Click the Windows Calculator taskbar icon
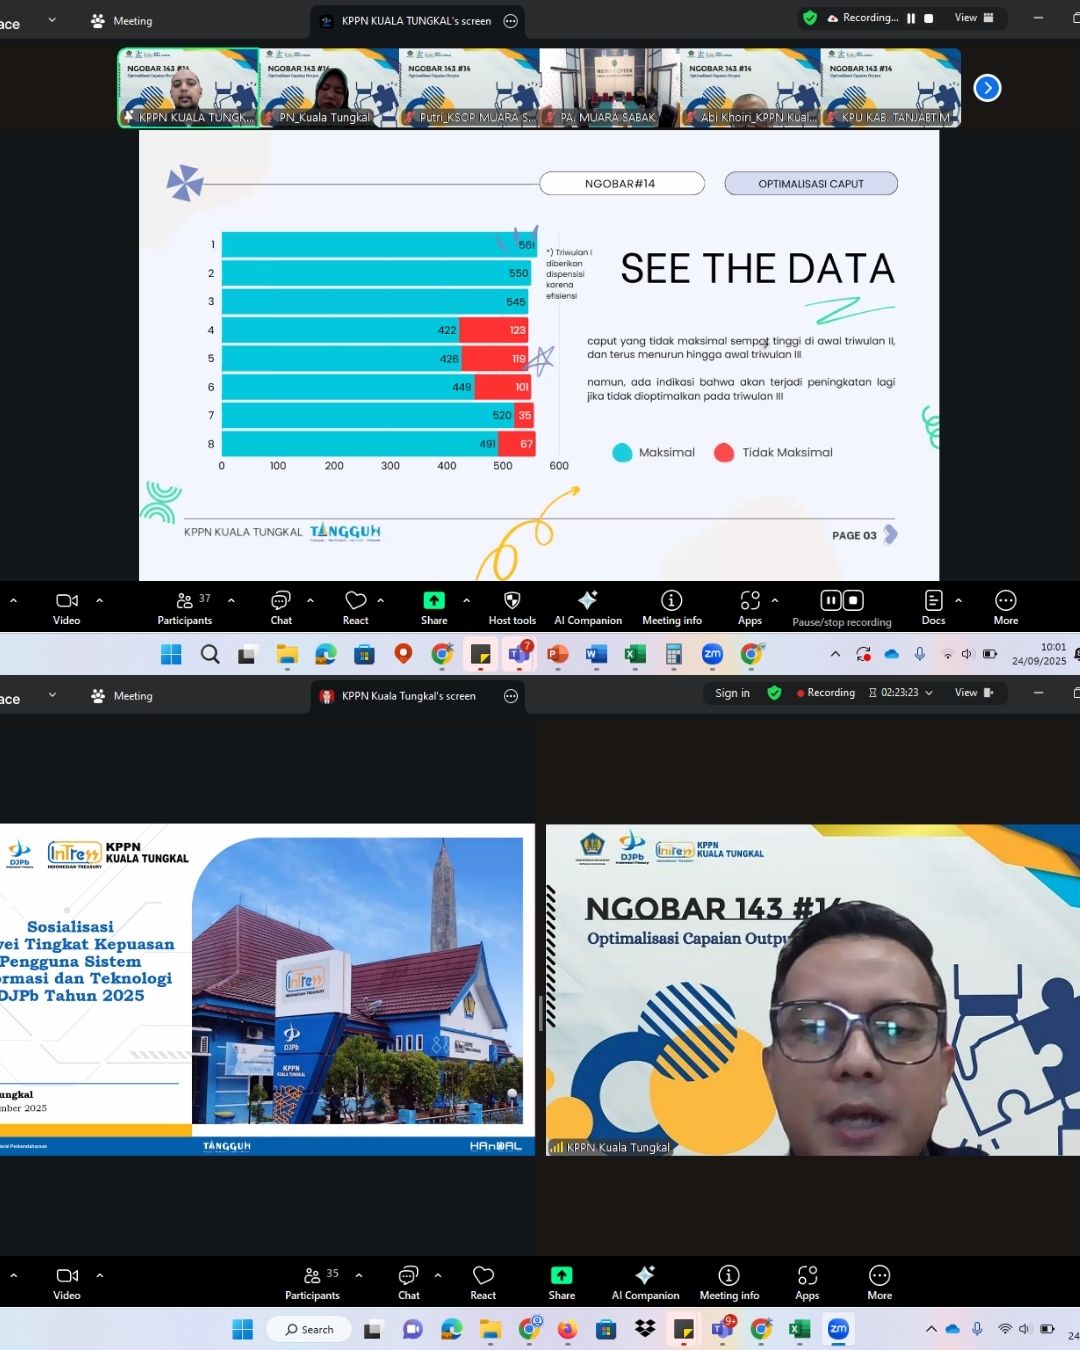 [x=673, y=654]
